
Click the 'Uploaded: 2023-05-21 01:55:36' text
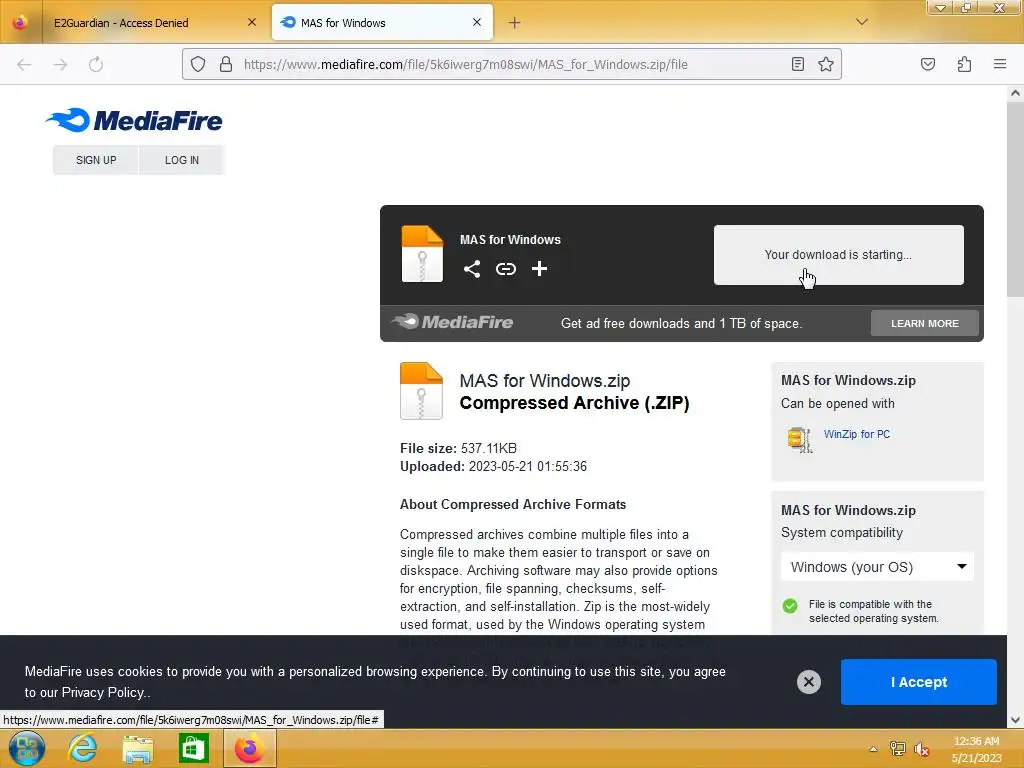point(493,466)
